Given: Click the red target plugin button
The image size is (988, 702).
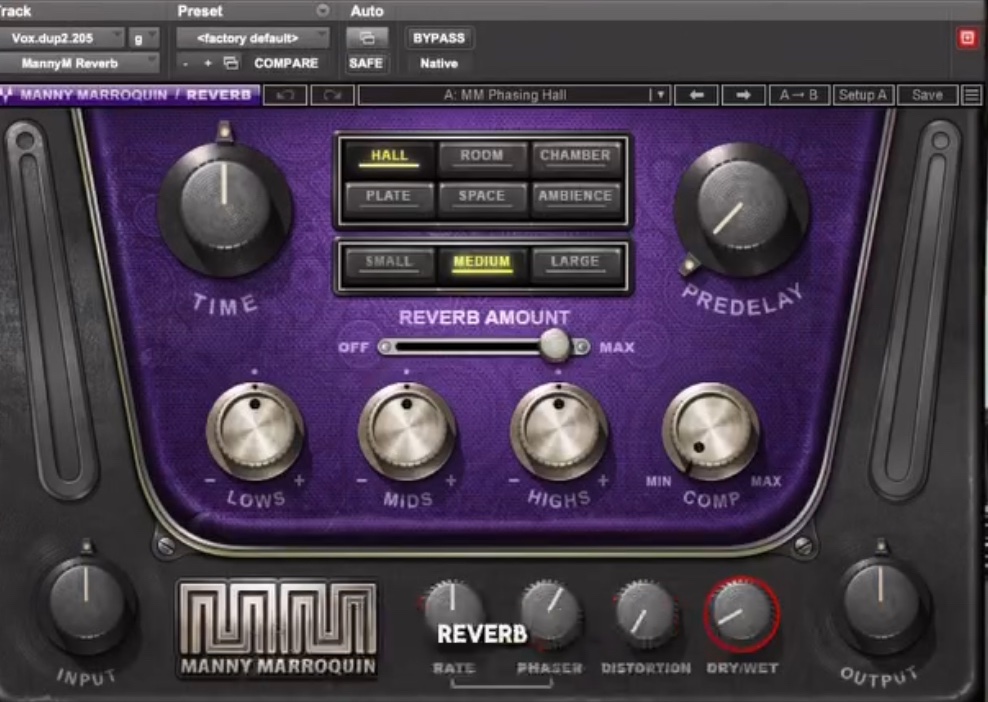Looking at the screenshot, I should 967,38.
